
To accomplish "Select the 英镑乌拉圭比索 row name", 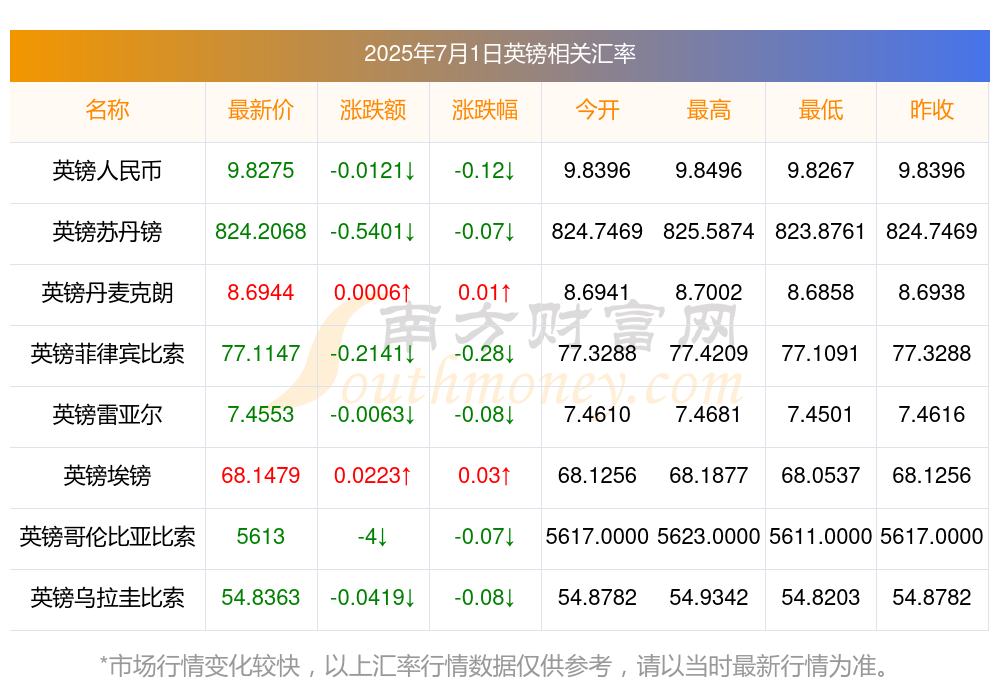I will (x=107, y=598).
